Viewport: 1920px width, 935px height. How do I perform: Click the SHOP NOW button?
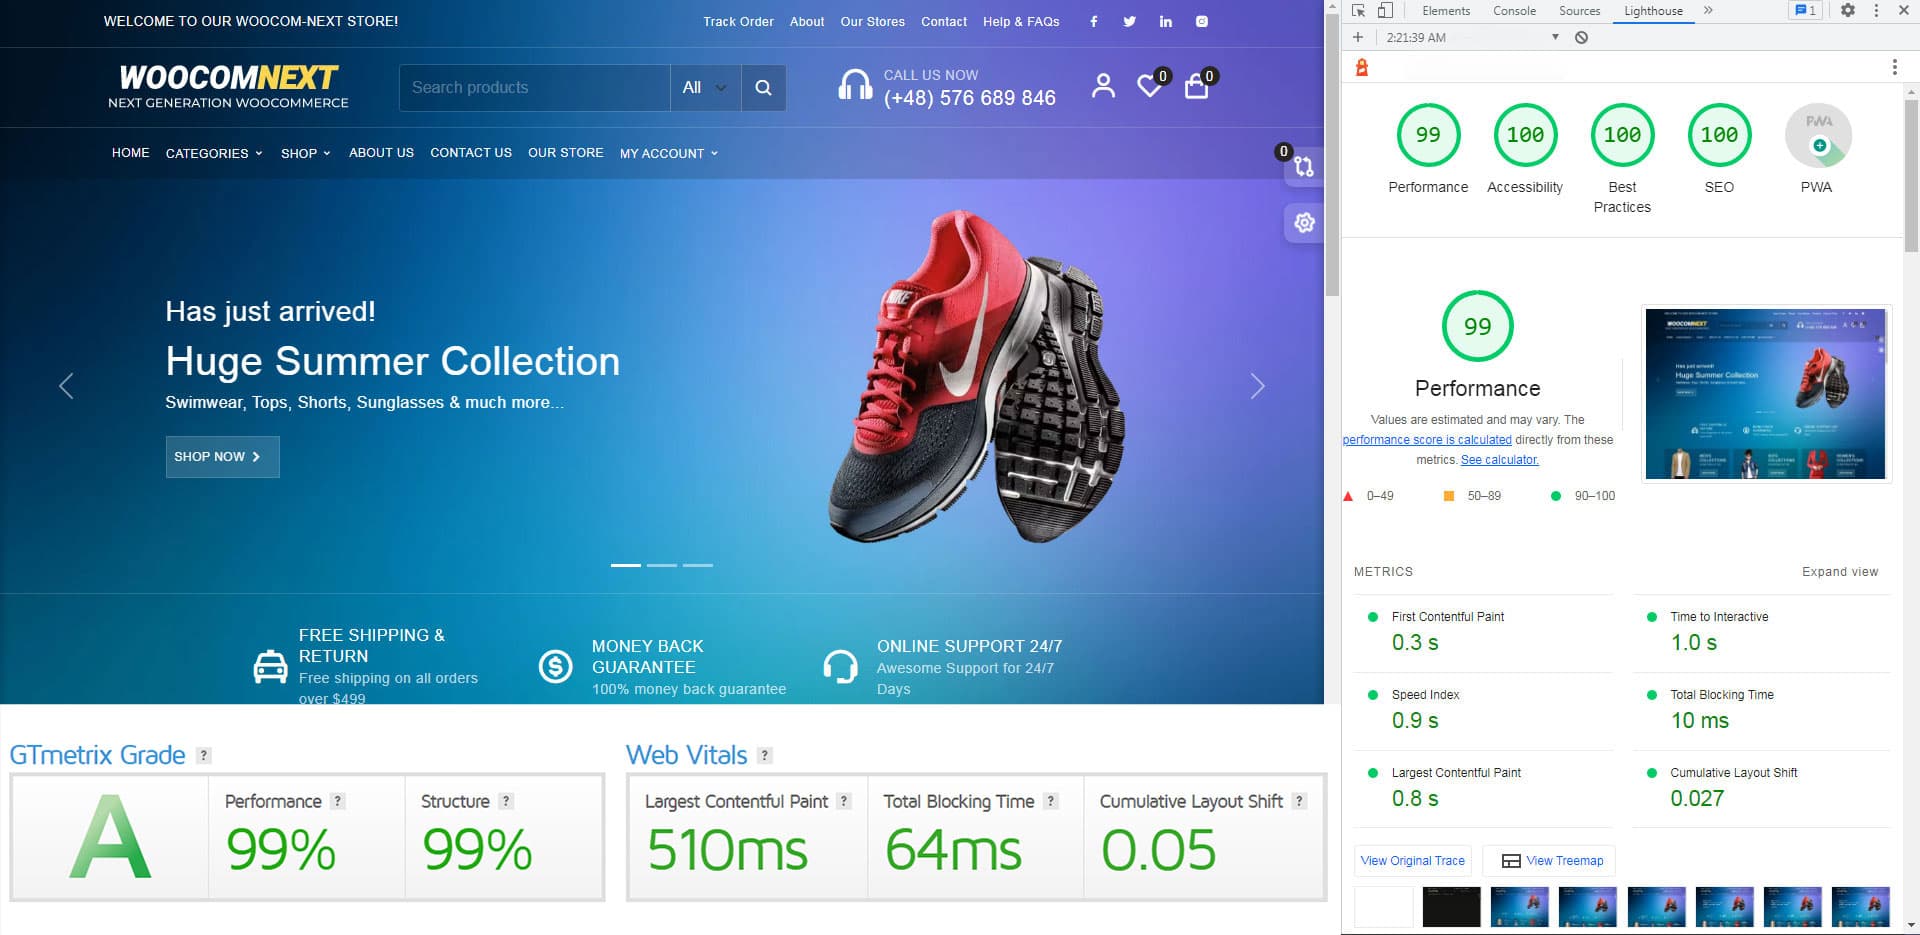[x=222, y=456]
